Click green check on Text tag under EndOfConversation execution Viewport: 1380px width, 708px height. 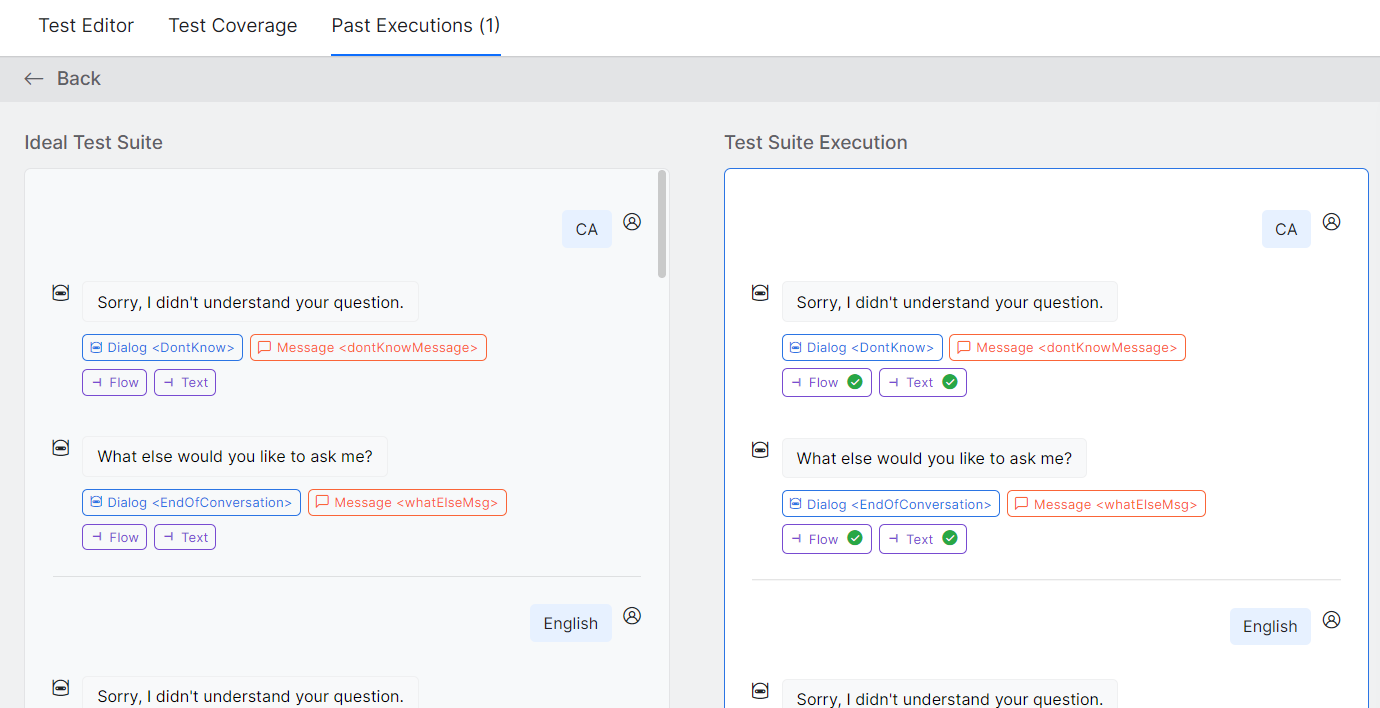(950, 539)
